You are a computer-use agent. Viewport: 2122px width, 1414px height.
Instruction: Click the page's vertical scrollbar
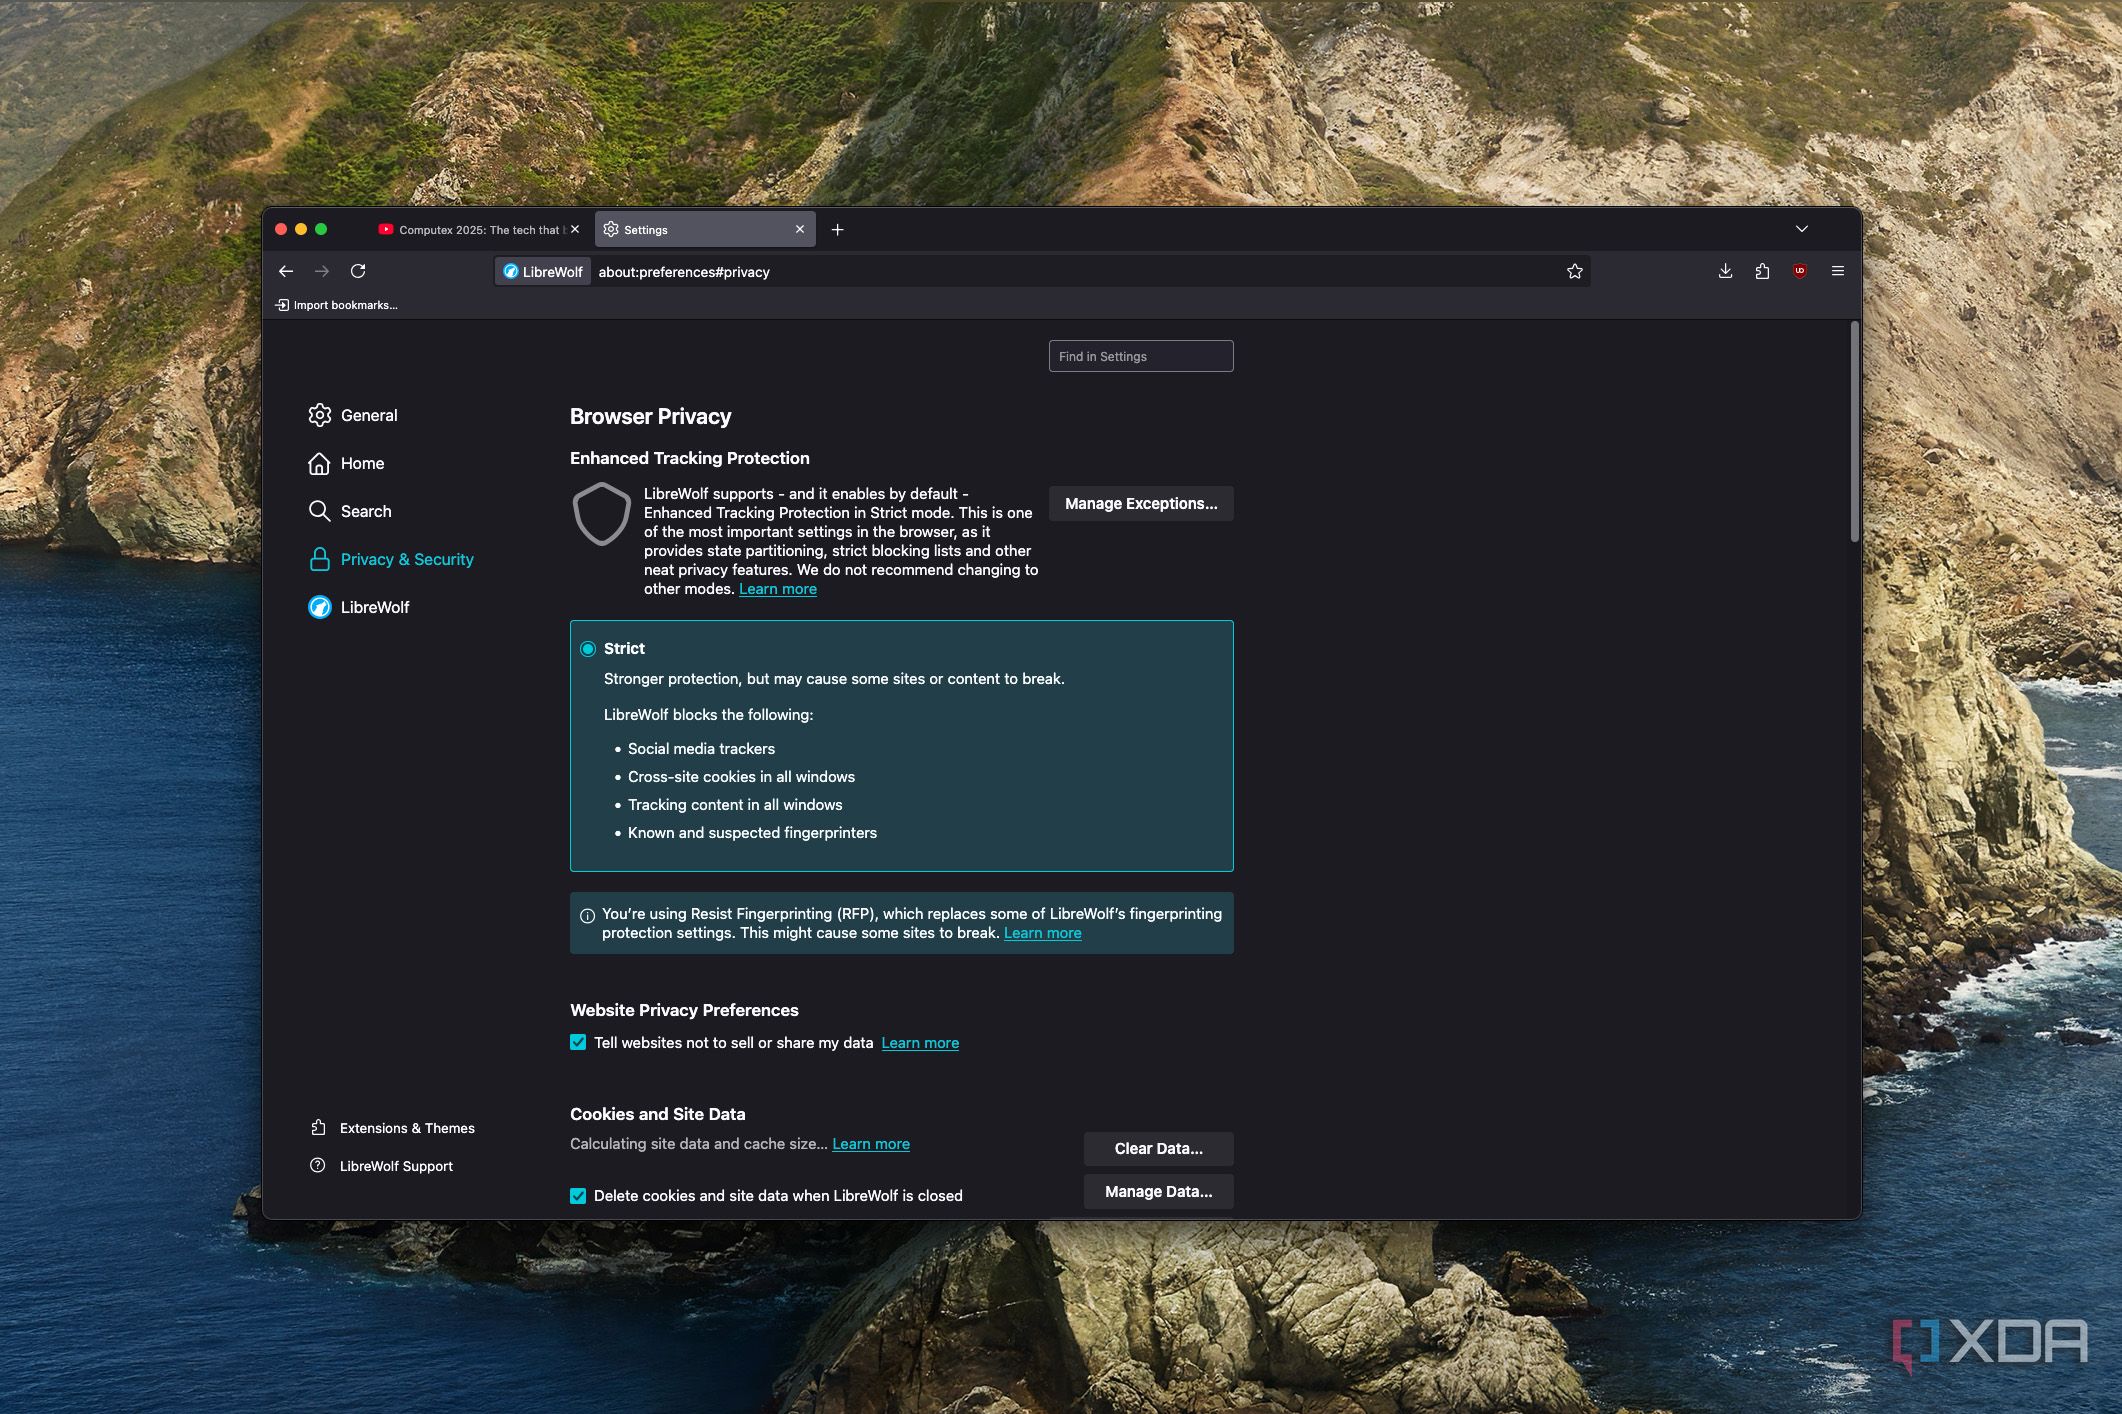[1854, 432]
